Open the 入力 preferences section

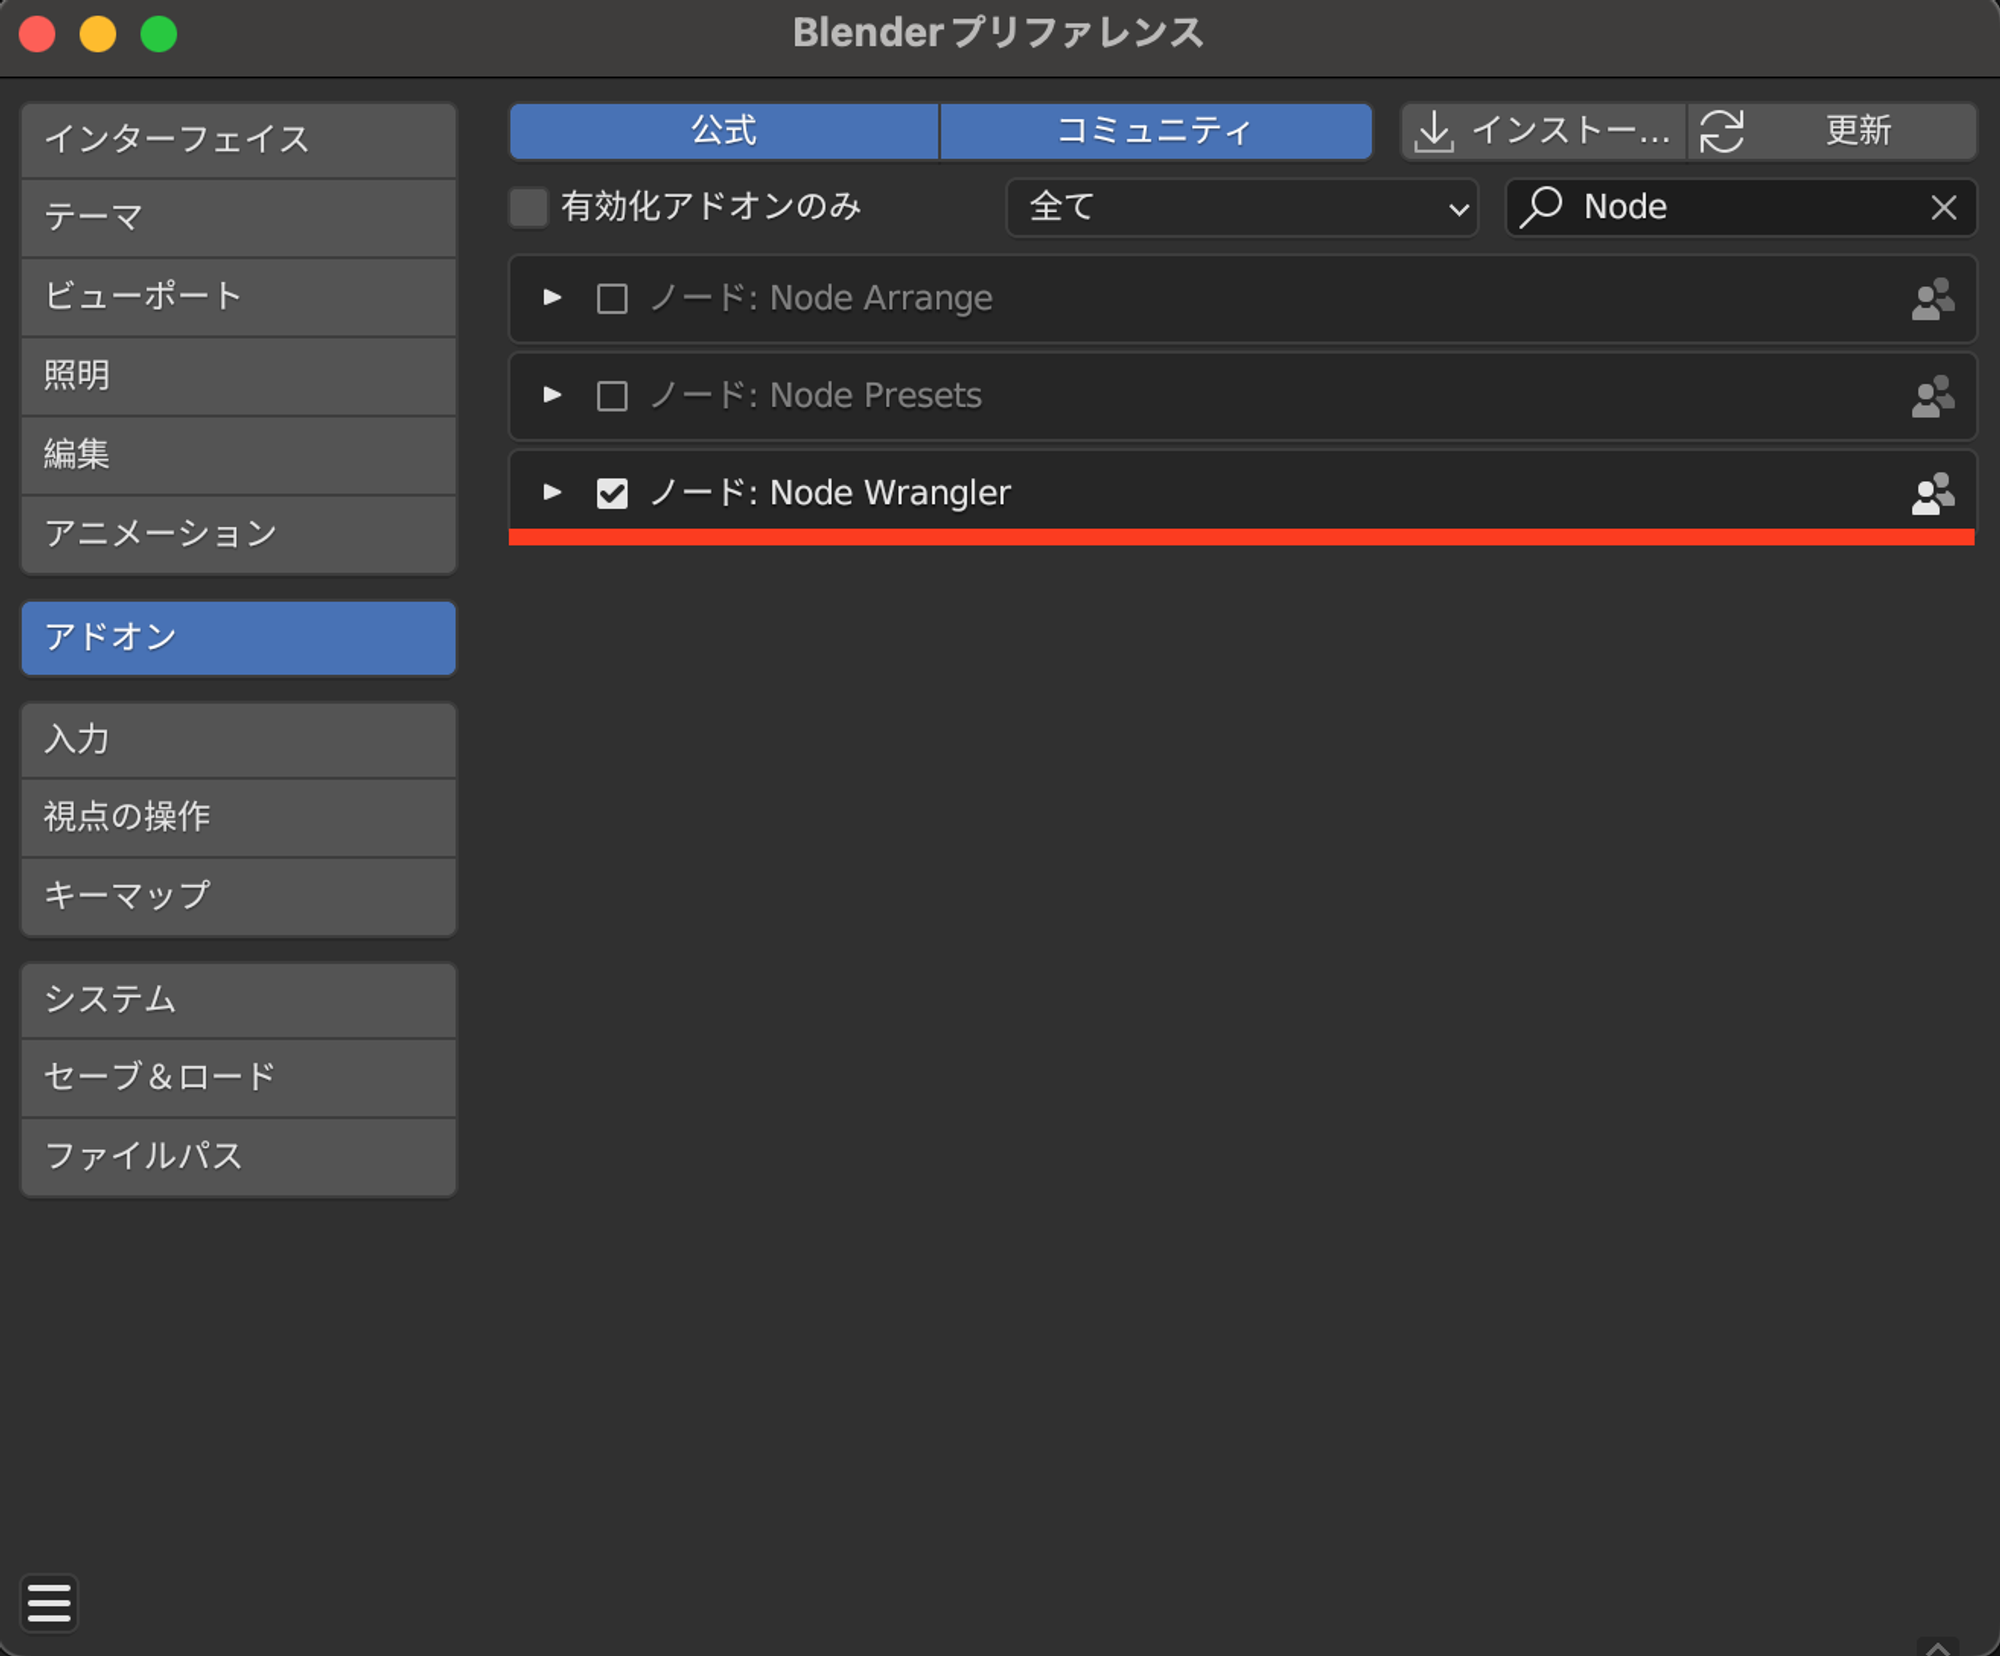pyautogui.click(x=239, y=740)
